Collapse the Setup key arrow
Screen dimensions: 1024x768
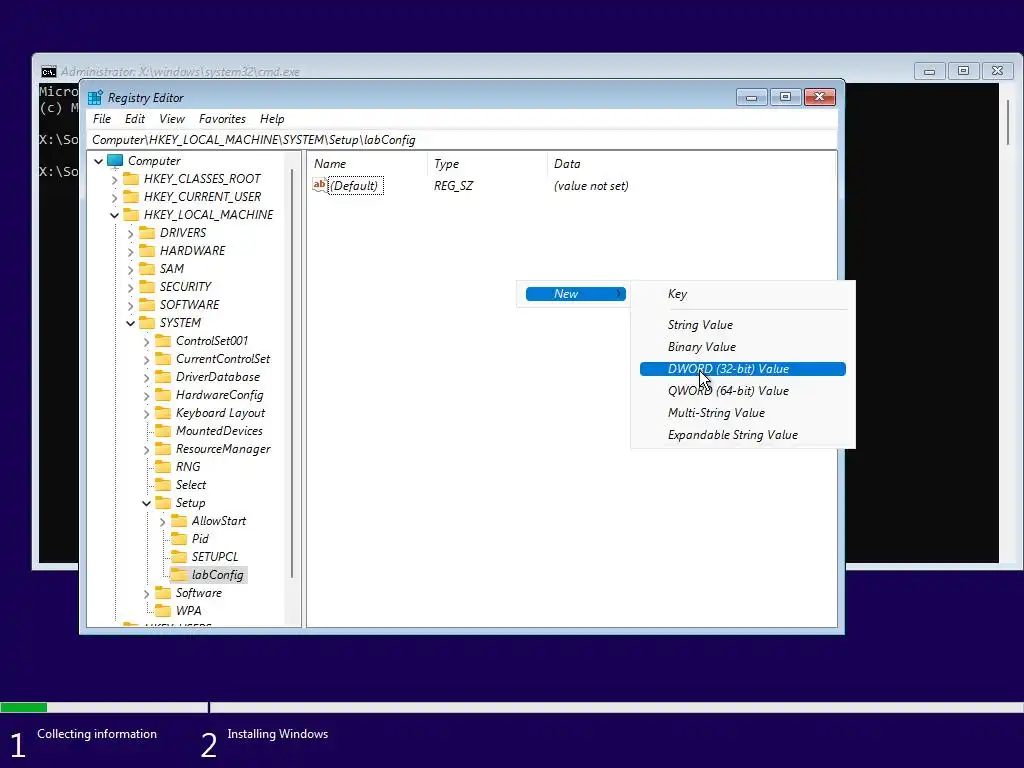click(x=146, y=504)
